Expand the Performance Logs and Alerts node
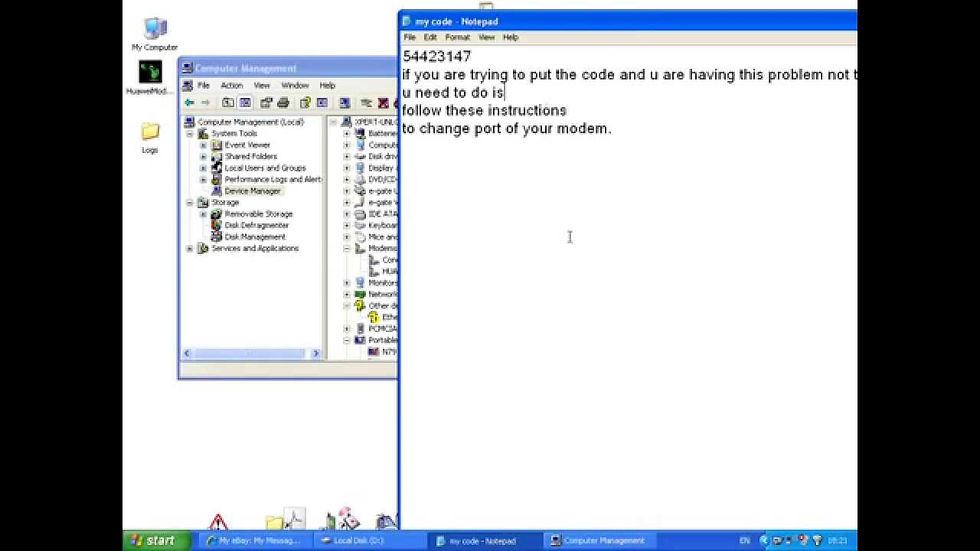980x551 pixels. 203,179
